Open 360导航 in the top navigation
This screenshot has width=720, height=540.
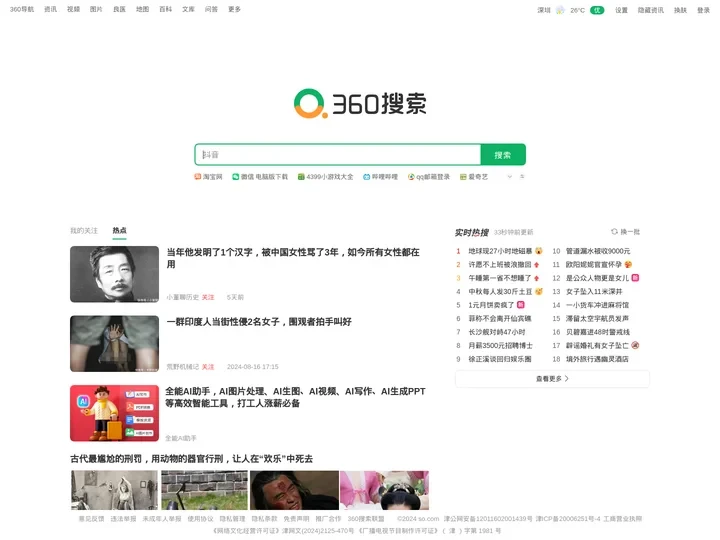[22, 9]
